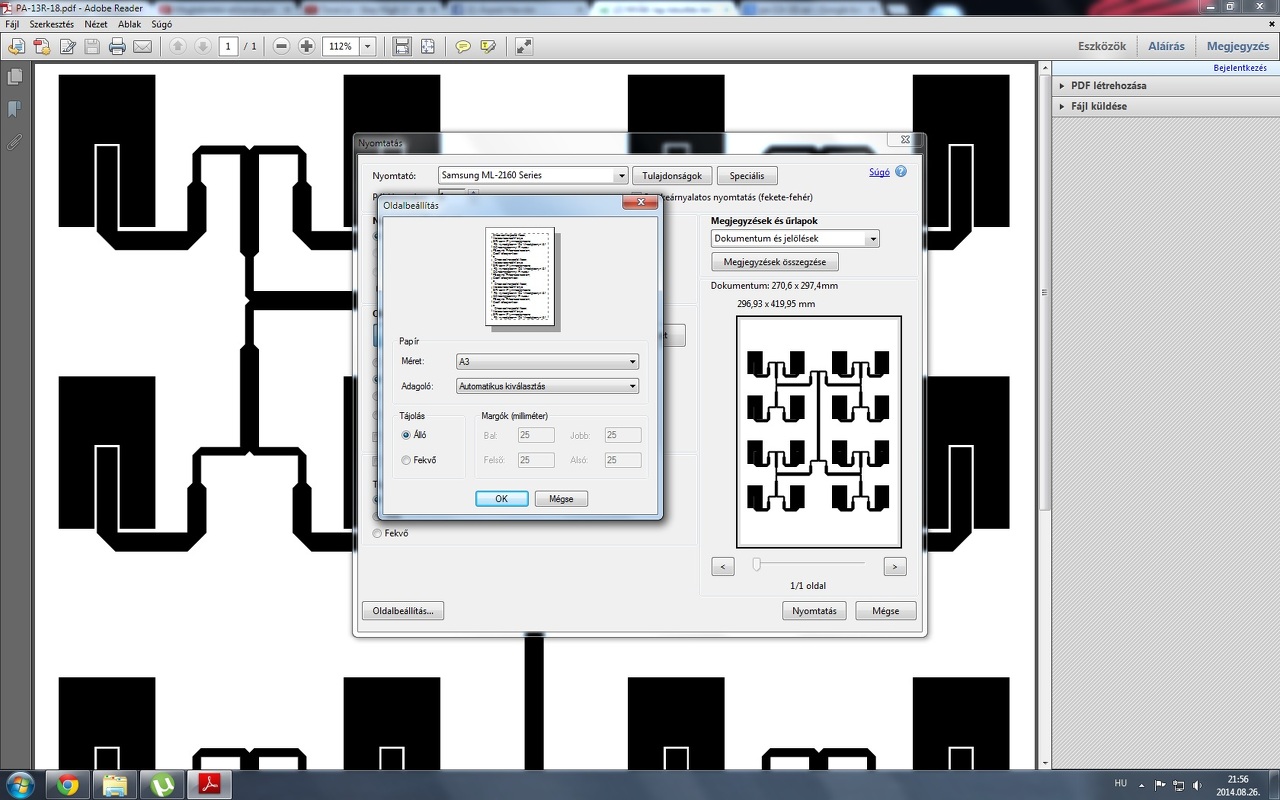Expand the PDF létrehozása panel
Image resolution: width=1280 pixels, height=800 pixels.
point(1108,86)
